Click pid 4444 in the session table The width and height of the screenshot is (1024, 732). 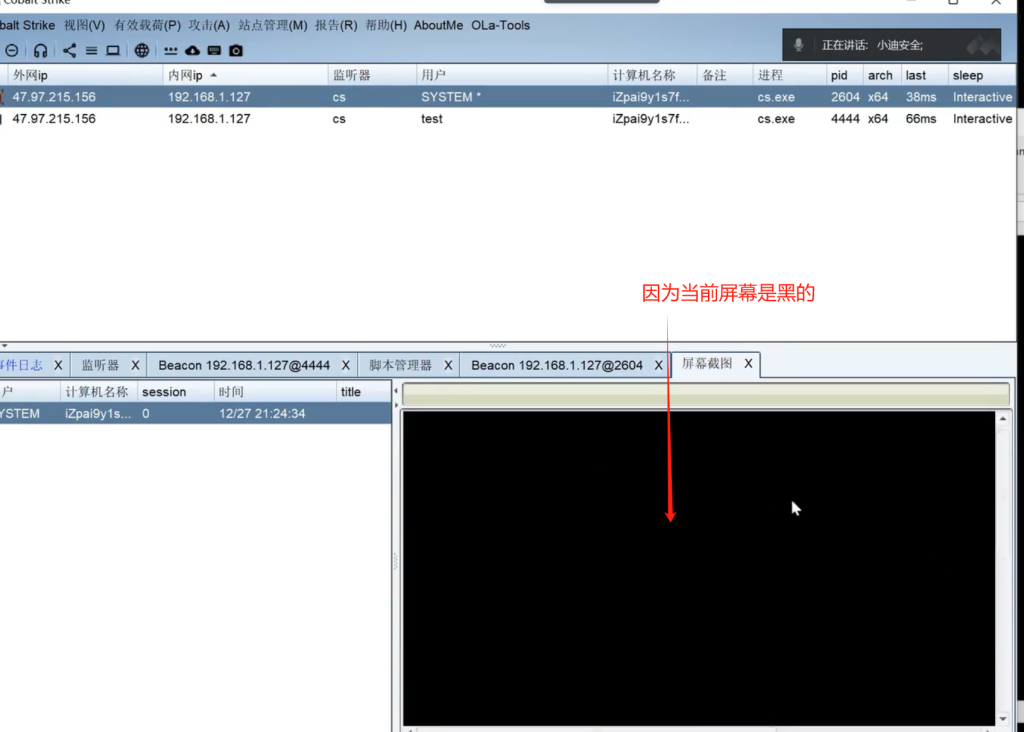845,119
